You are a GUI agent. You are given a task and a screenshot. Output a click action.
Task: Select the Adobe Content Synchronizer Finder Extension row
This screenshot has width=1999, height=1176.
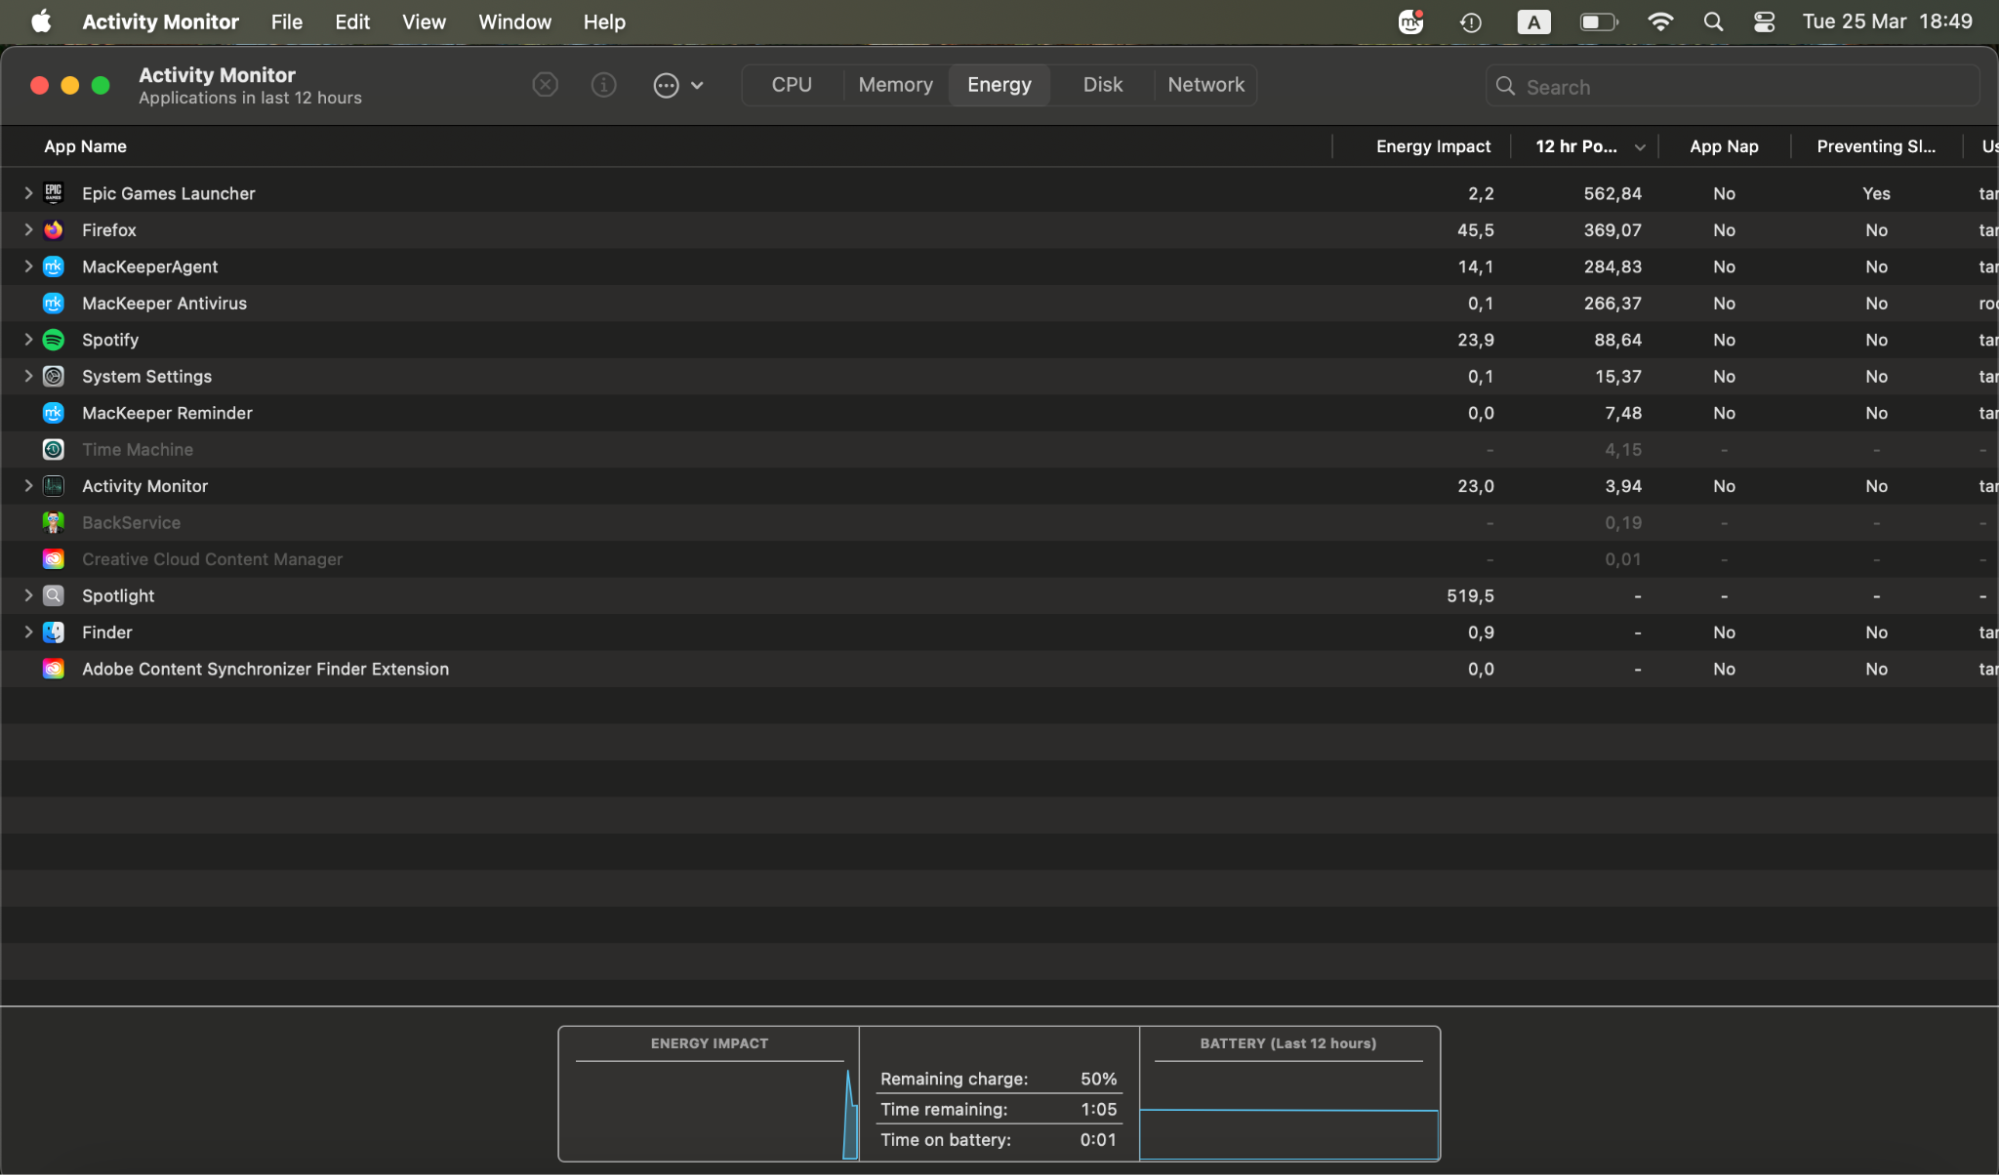265,669
